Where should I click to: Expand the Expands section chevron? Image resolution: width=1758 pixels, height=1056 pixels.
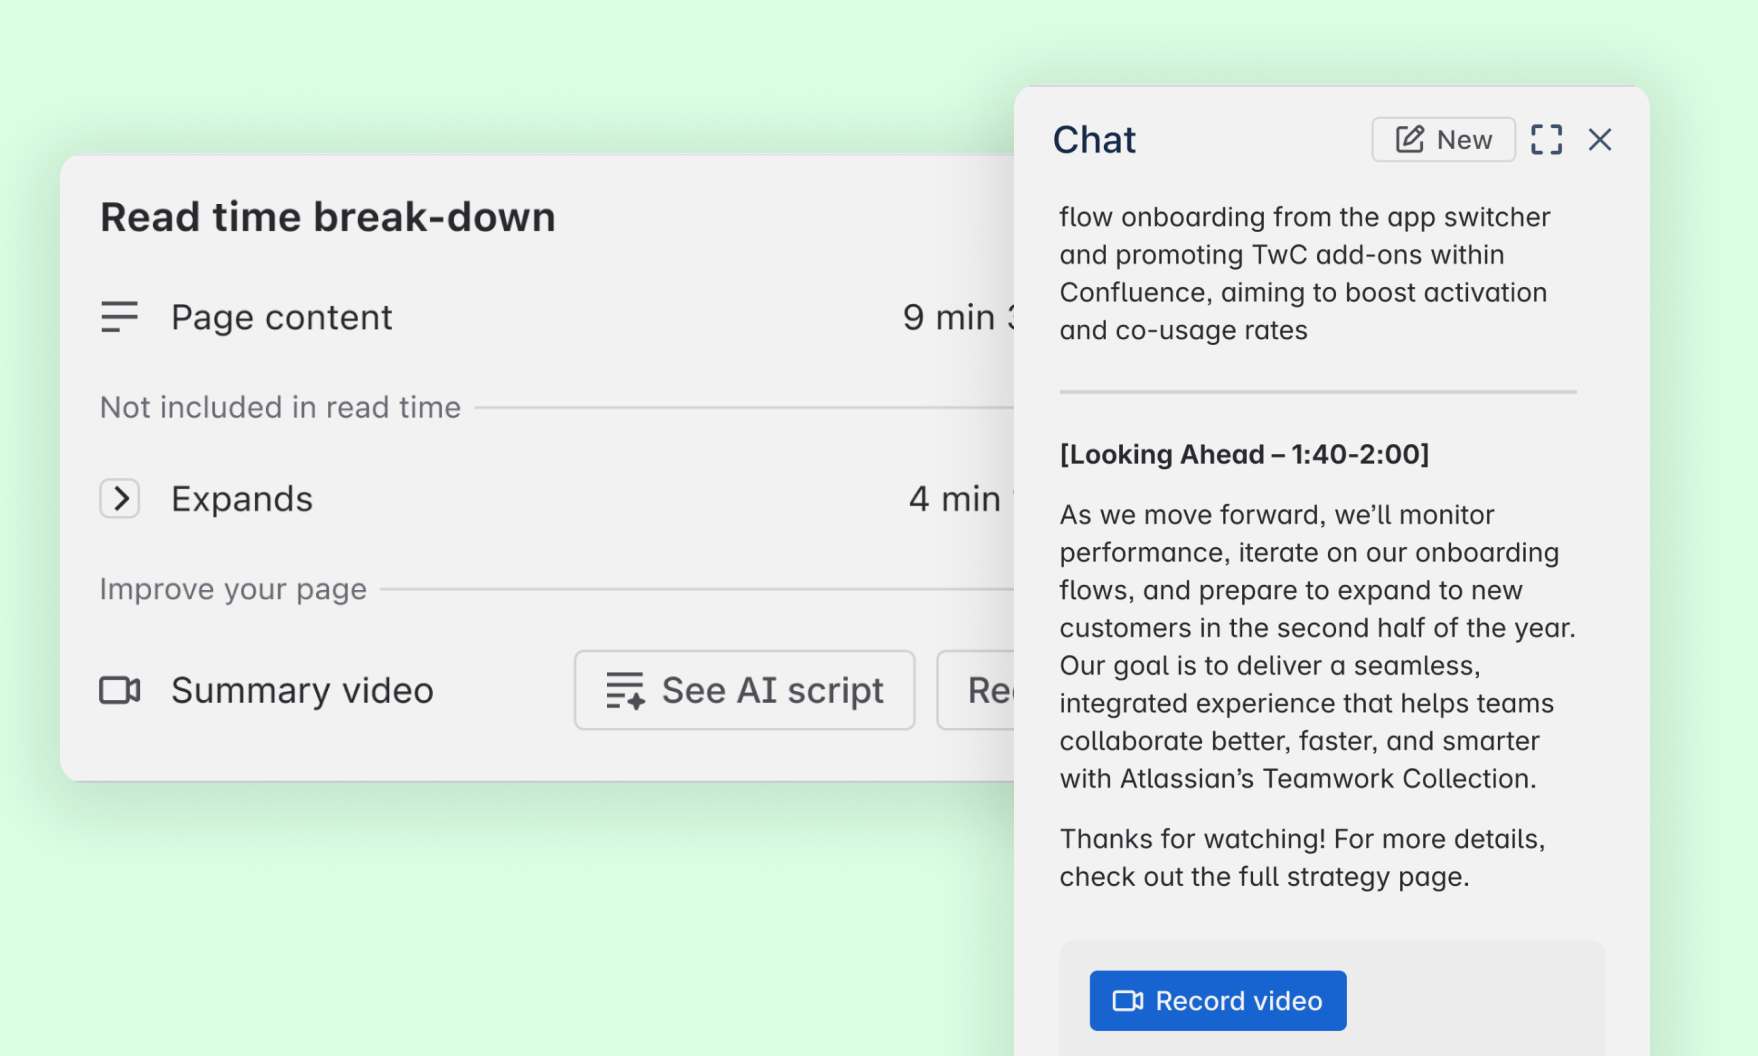(x=120, y=498)
